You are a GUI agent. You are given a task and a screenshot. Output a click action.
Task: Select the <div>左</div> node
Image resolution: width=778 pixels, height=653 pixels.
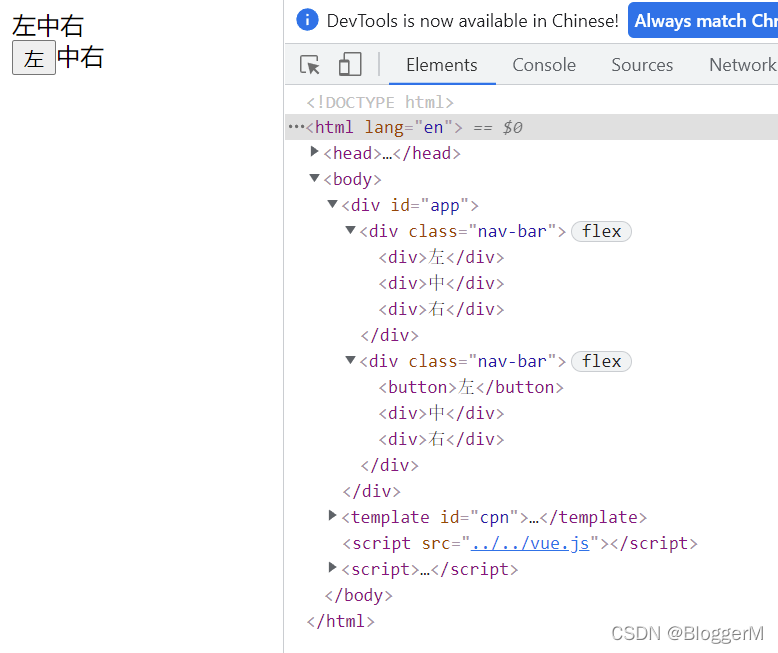441,258
